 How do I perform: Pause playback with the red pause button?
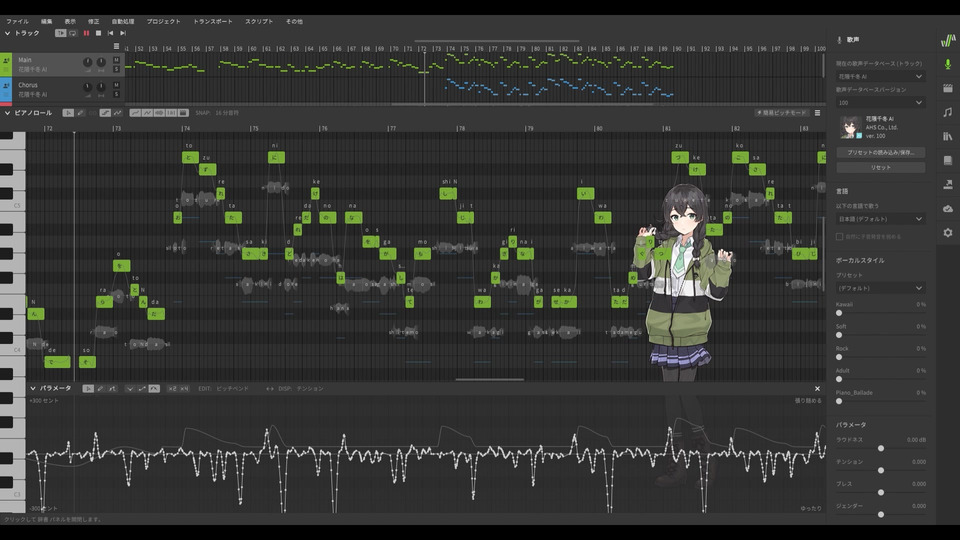[86, 33]
